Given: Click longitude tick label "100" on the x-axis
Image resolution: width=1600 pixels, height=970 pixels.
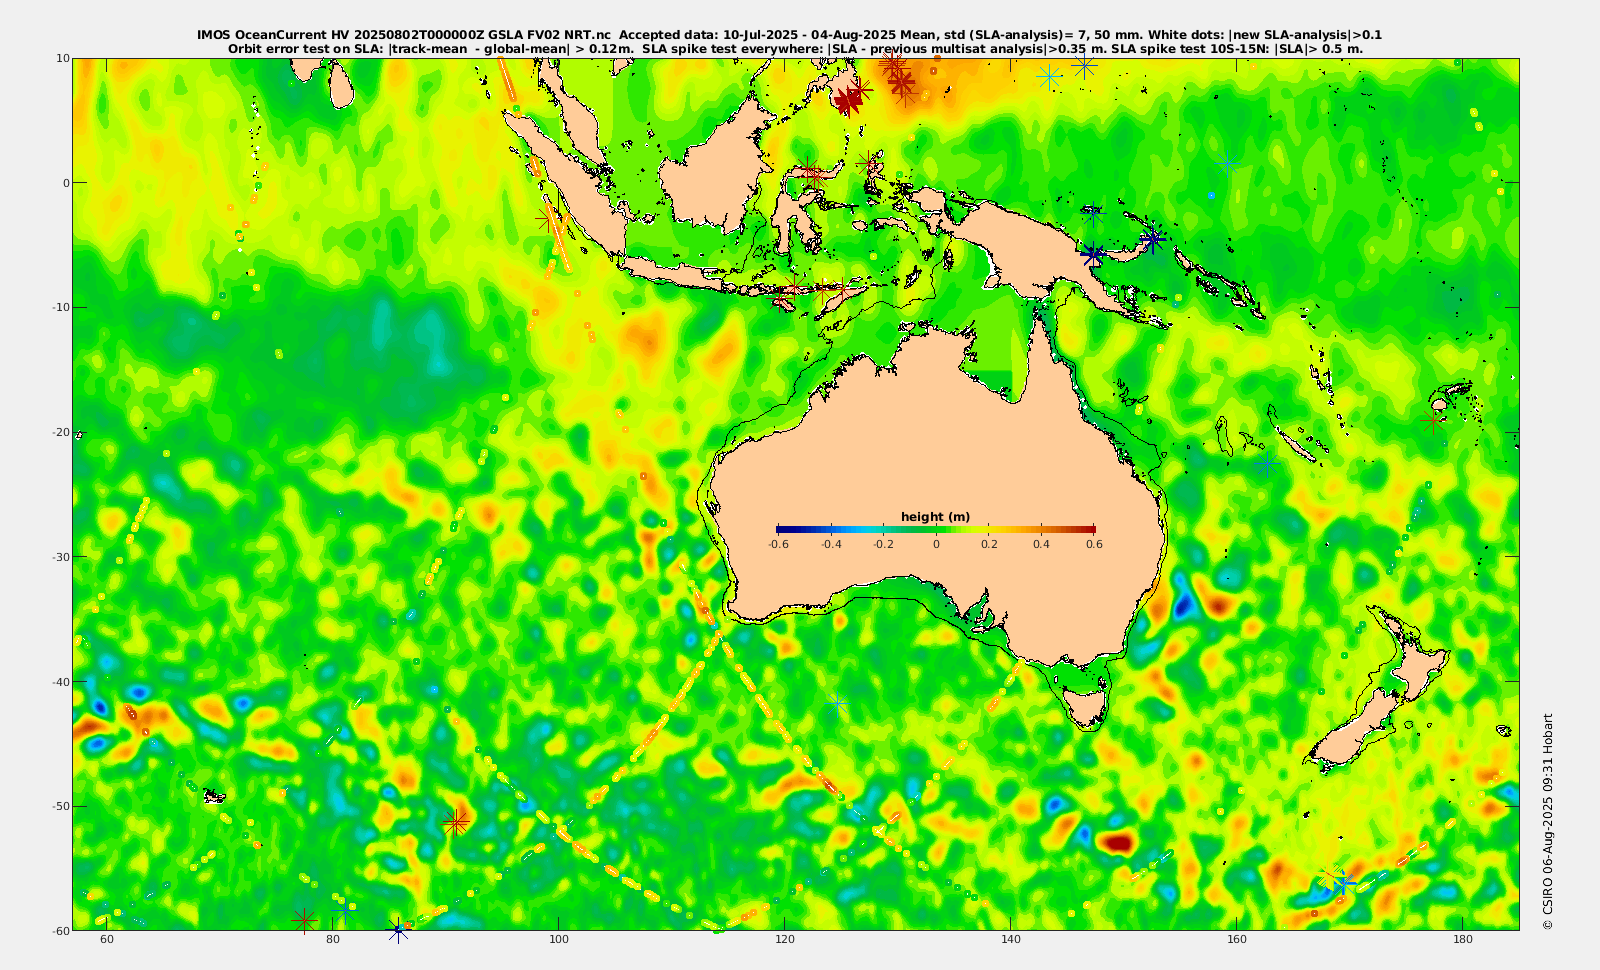Looking at the screenshot, I should click(559, 939).
